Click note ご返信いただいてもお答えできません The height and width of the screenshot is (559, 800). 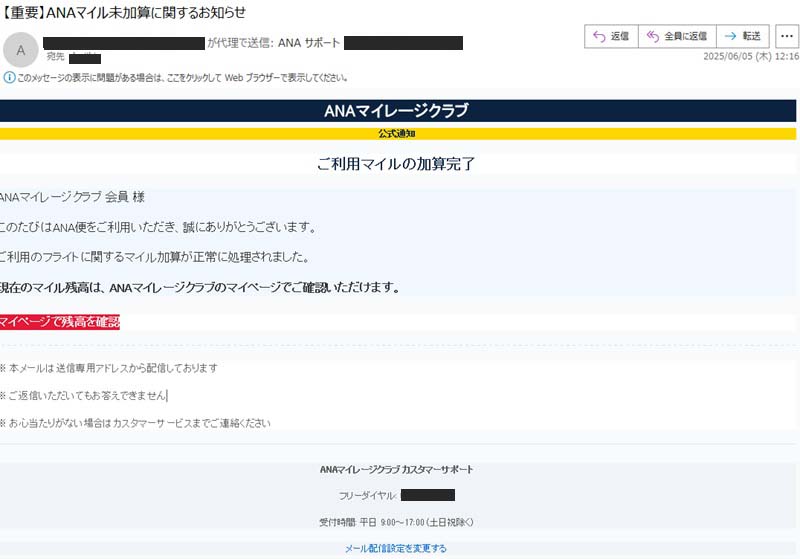coord(83,396)
